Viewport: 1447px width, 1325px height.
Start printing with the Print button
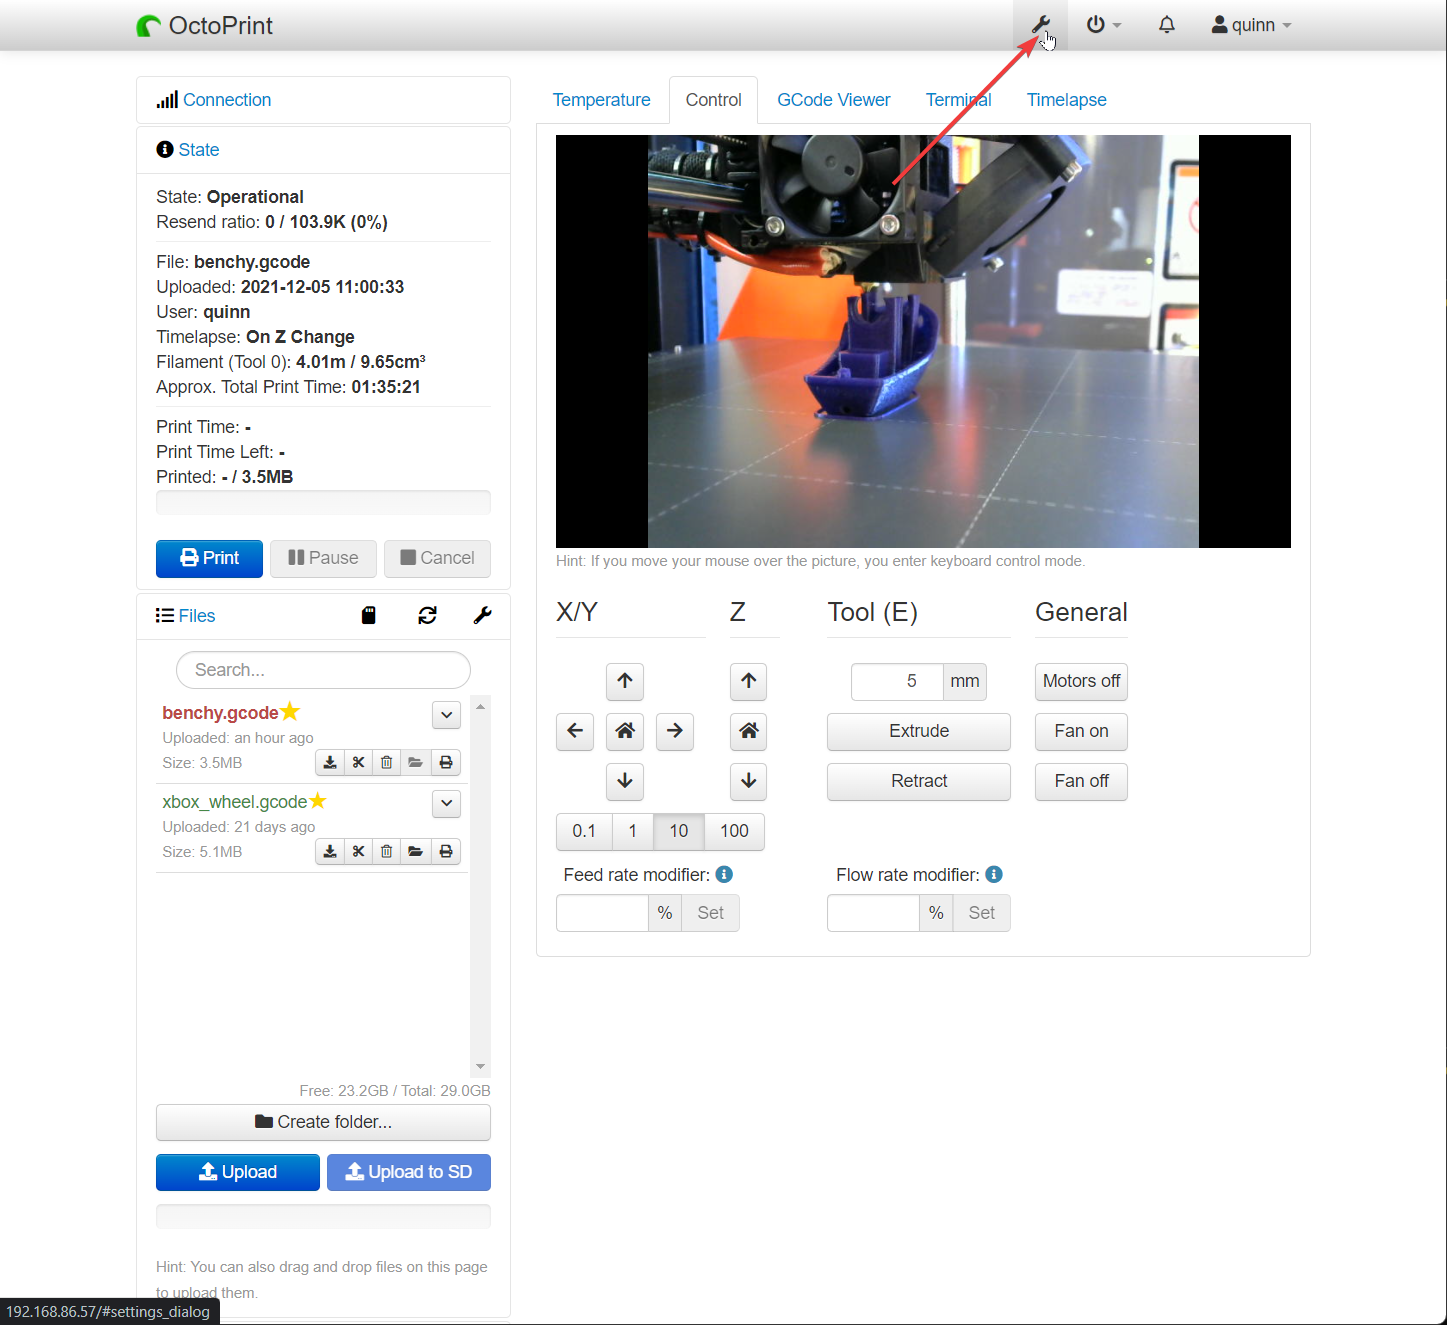pyautogui.click(x=209, y=558)
